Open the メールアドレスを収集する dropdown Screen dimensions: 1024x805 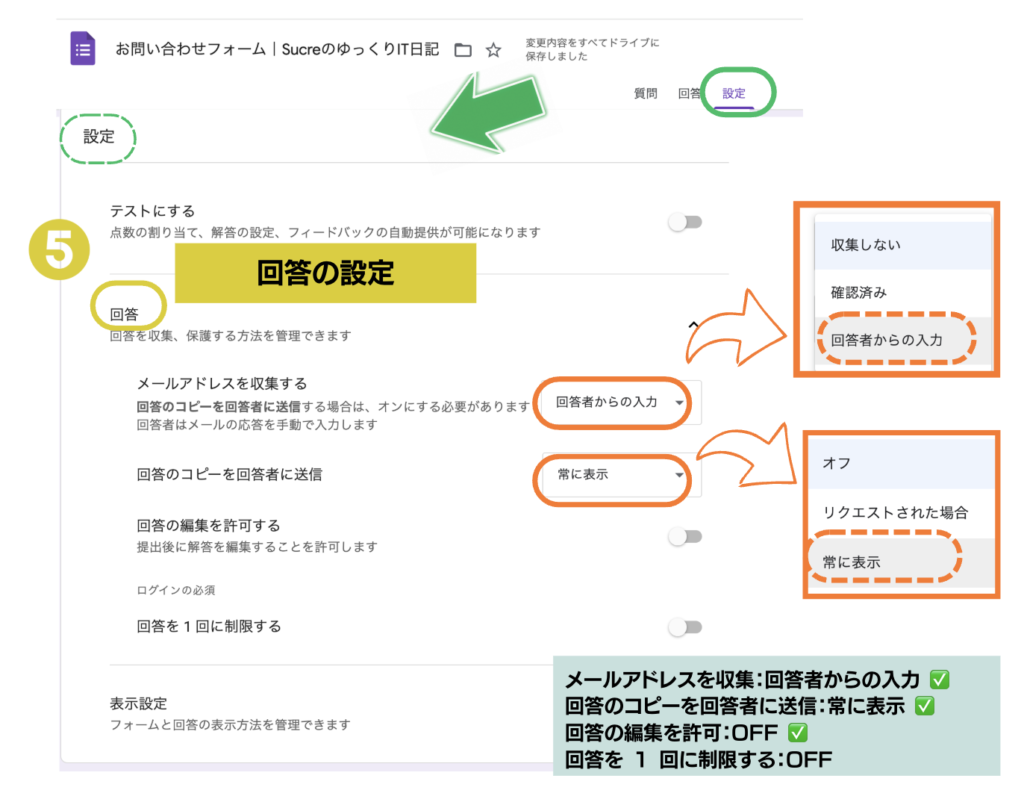[x=612, y=402]
